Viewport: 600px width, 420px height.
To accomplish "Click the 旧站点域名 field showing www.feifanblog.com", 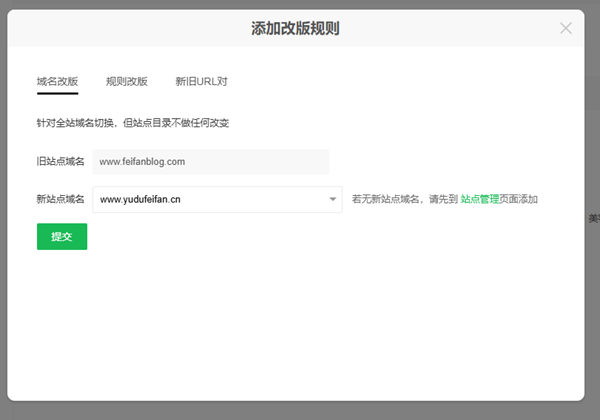I will [210, 162].
